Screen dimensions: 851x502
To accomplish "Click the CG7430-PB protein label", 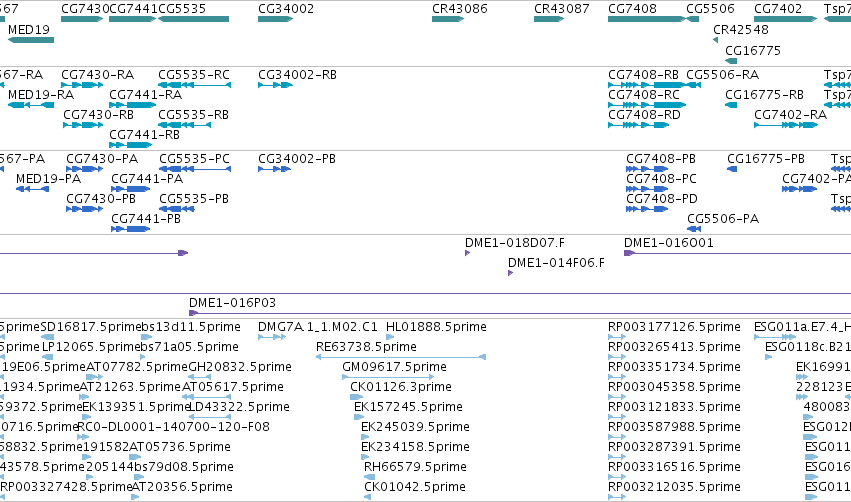I will click(x=101, y=199).
